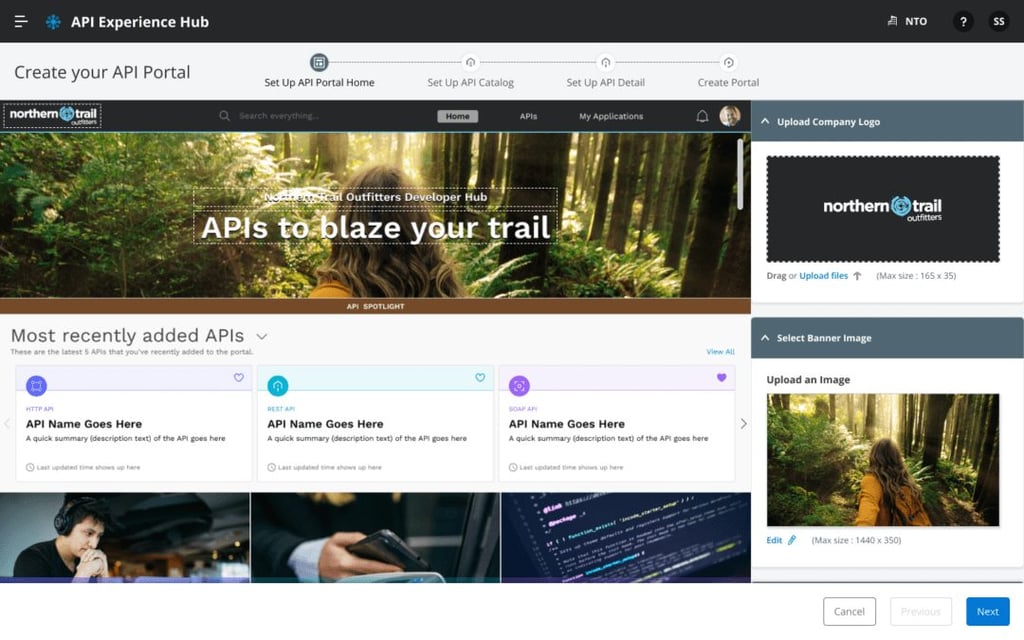Click the HTTP API card icon

coord(37,386)
